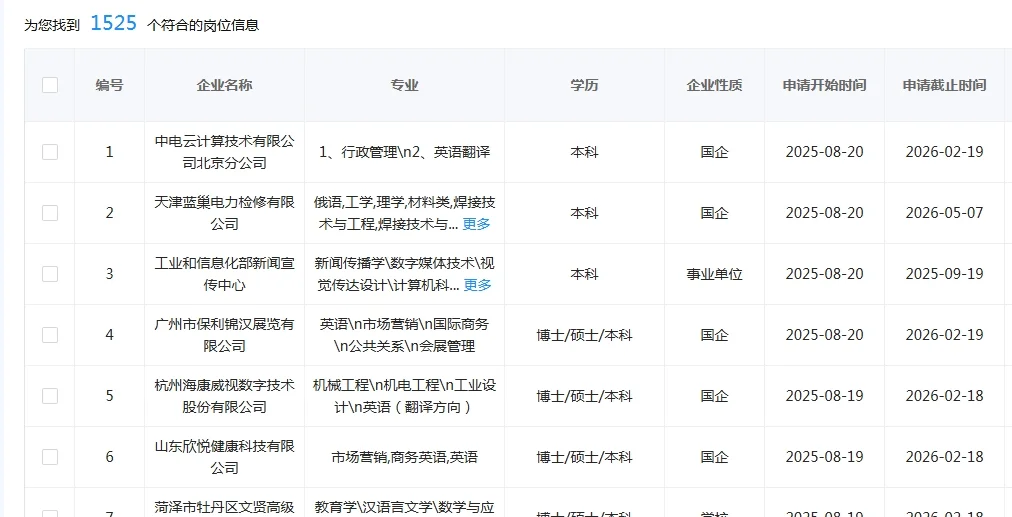Click deadline 2026-02-19 in row 1
The image size is (1012, 517).
(x=944, y=152)
